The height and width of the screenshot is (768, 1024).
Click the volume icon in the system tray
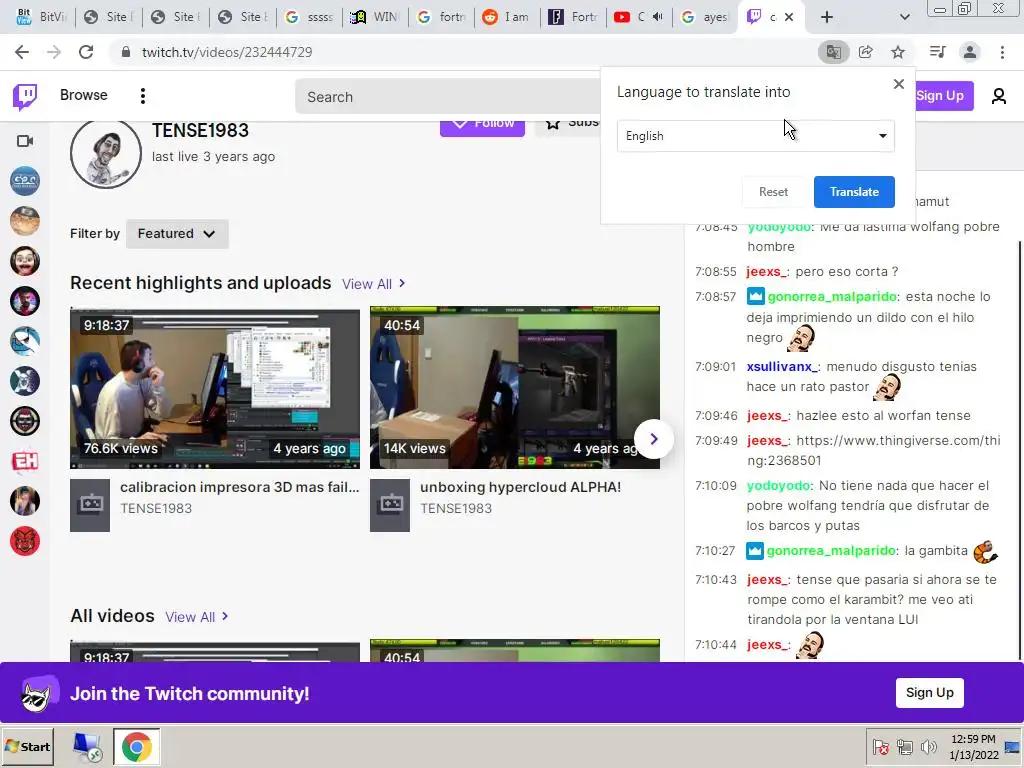point(928,746)
